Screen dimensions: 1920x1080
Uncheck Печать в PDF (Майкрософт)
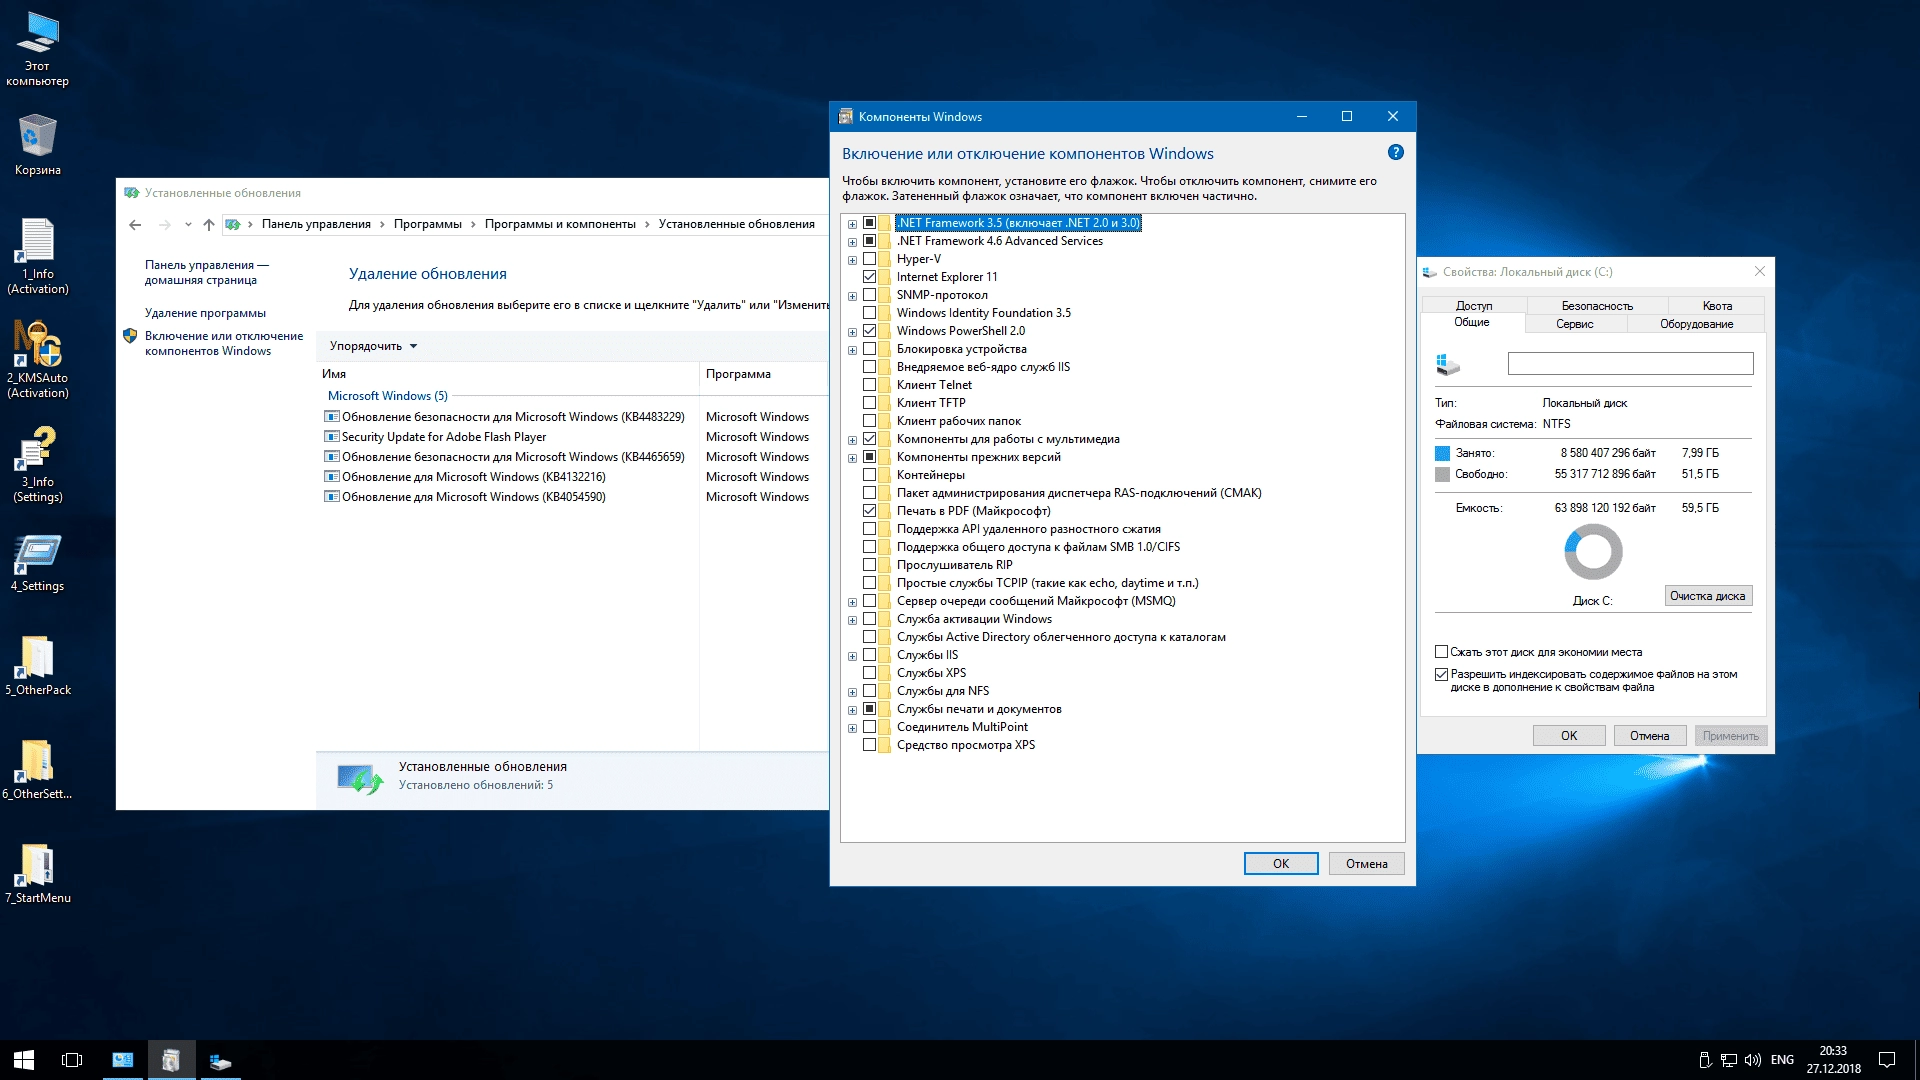coord(869,511)
